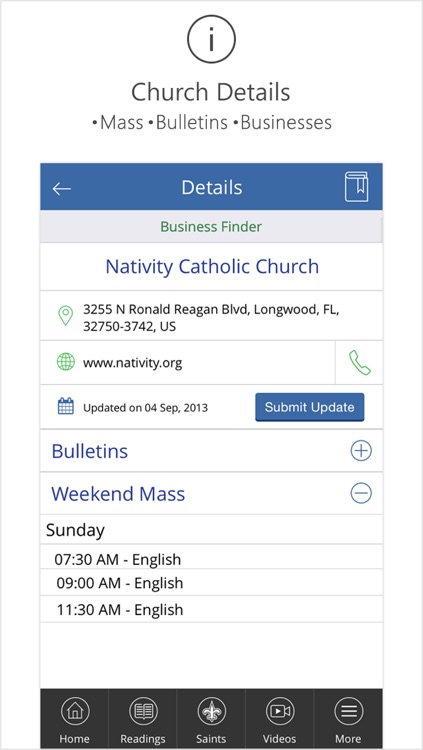
Task: Tap the Bulletins heading text
Action: 90,451
